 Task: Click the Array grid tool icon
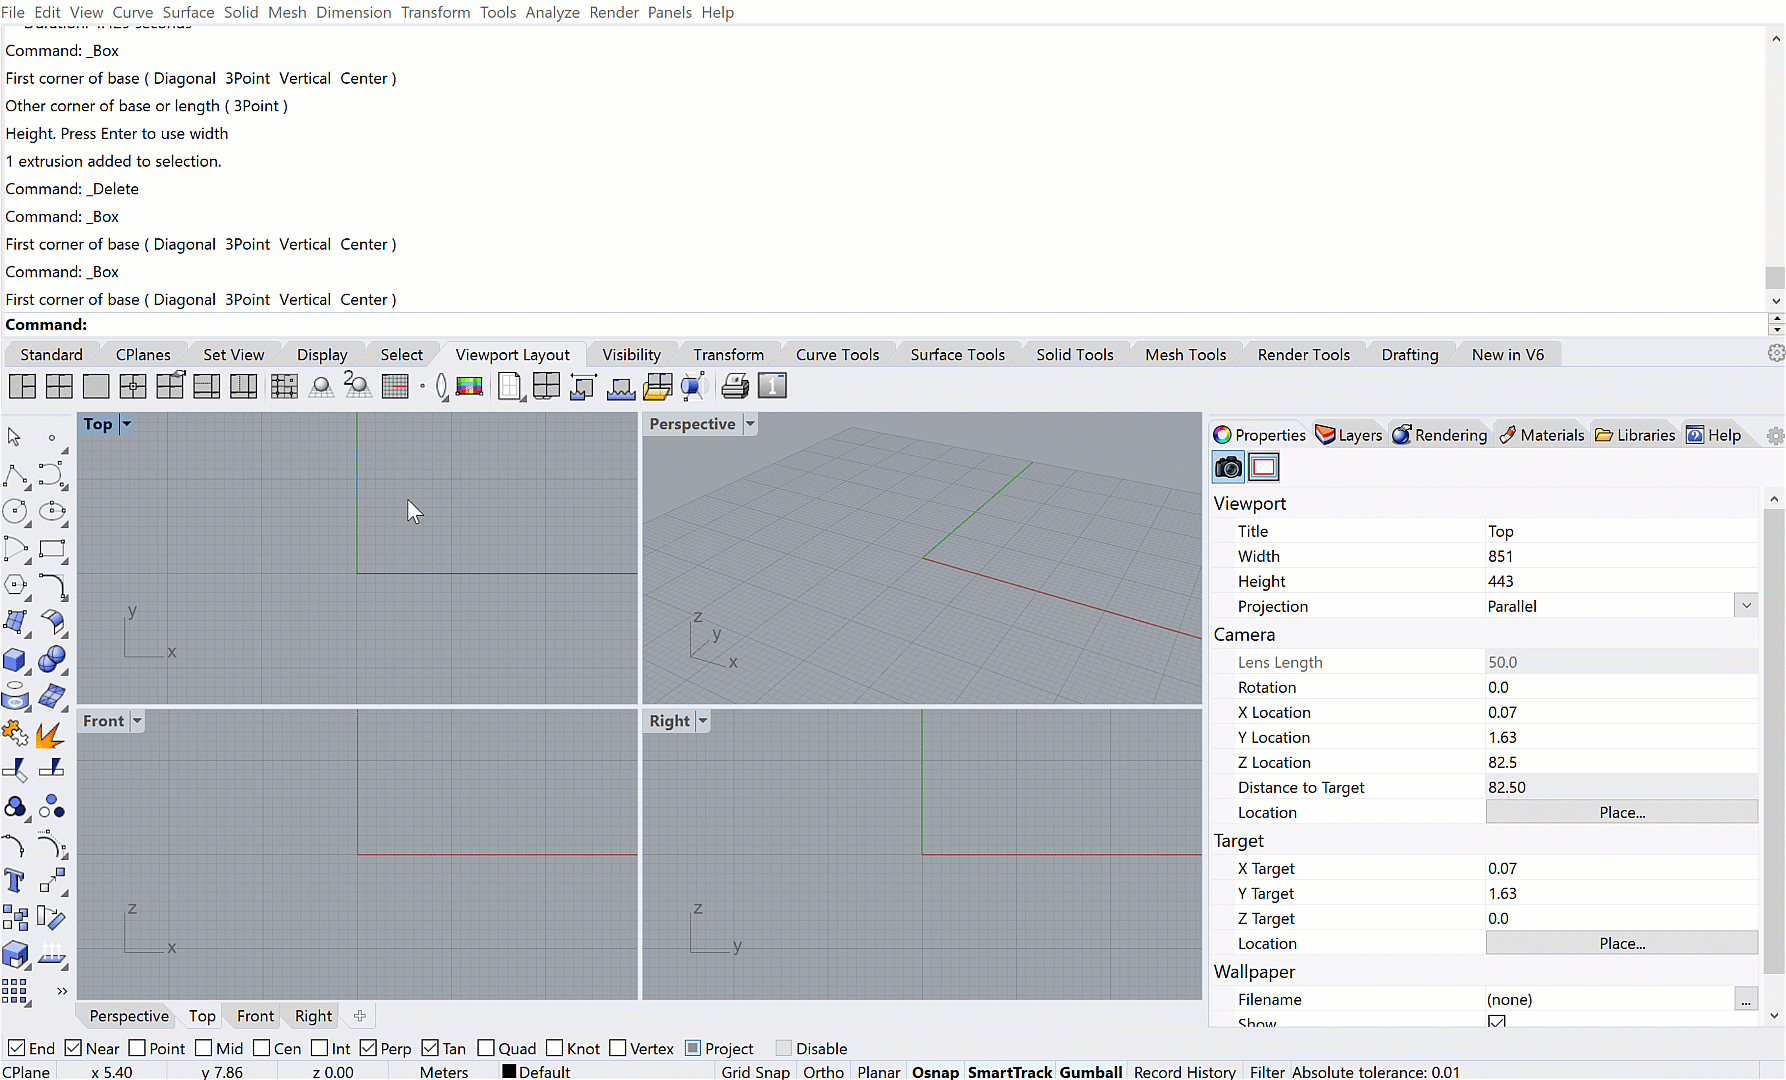click(x=15, y=991)
